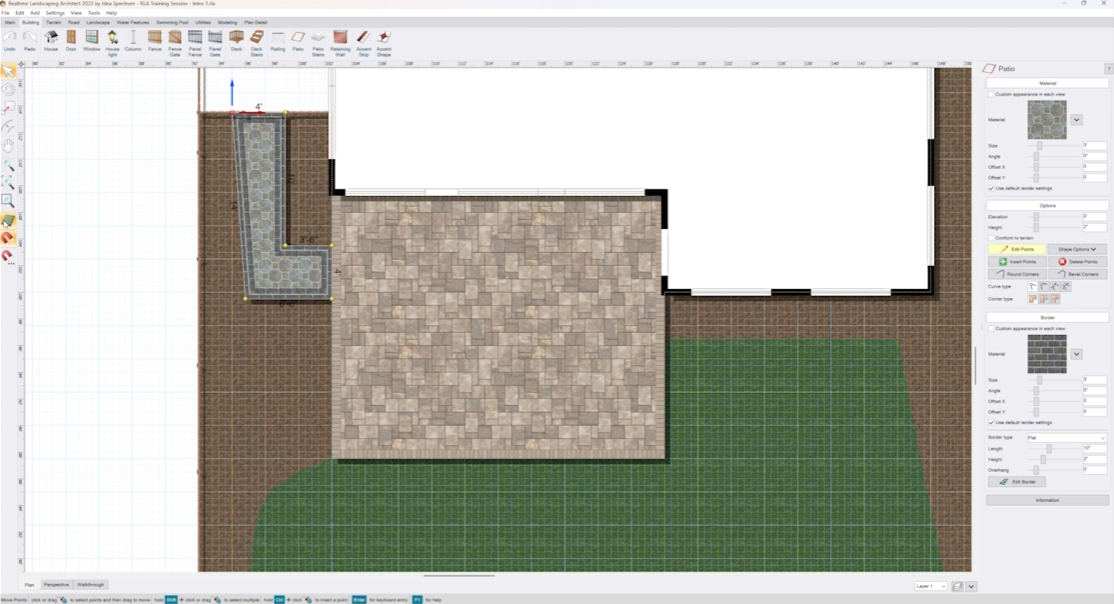The height and width of the screenshot is (604, 1114).
Task: Switch to the Landscape ribbon tab
Action: click(98, 22)
